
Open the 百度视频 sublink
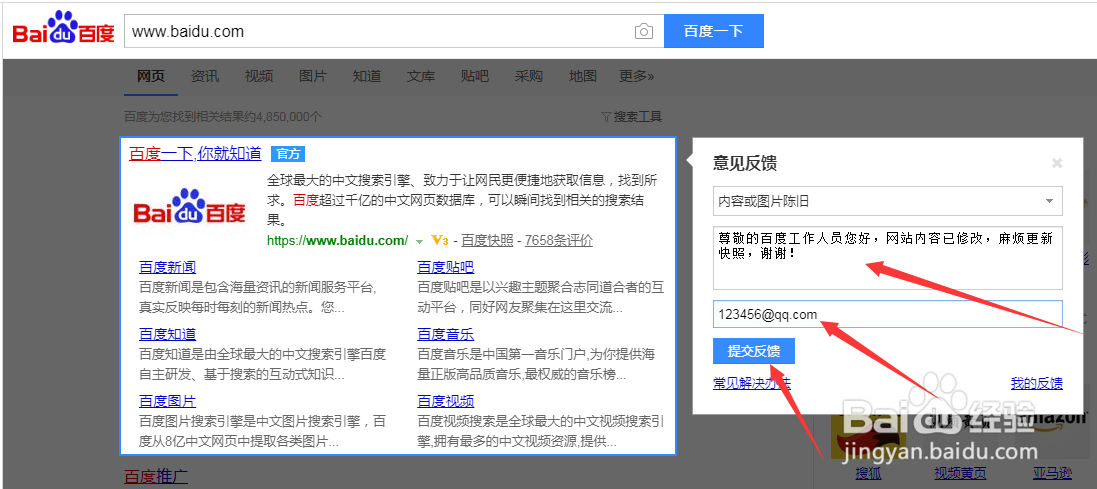point(446,402)
